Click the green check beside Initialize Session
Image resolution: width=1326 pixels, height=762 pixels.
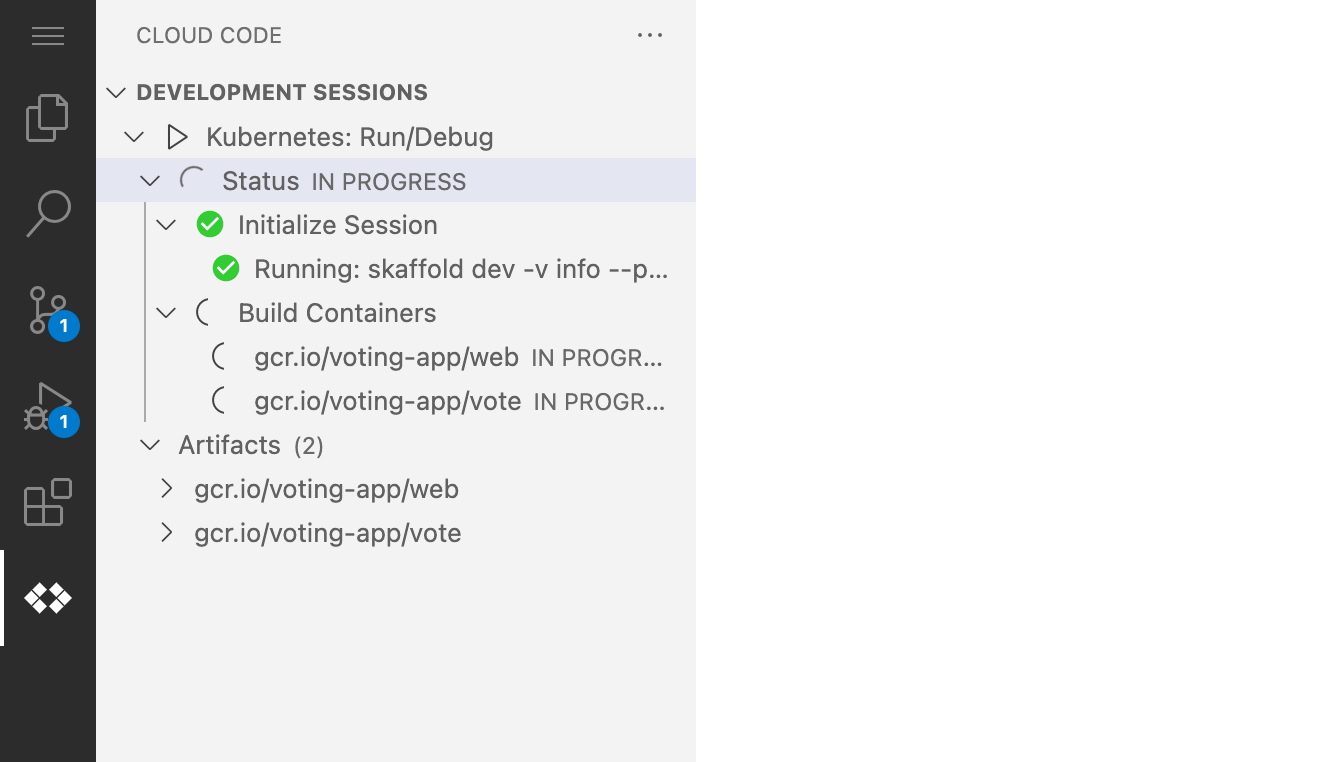210,225
